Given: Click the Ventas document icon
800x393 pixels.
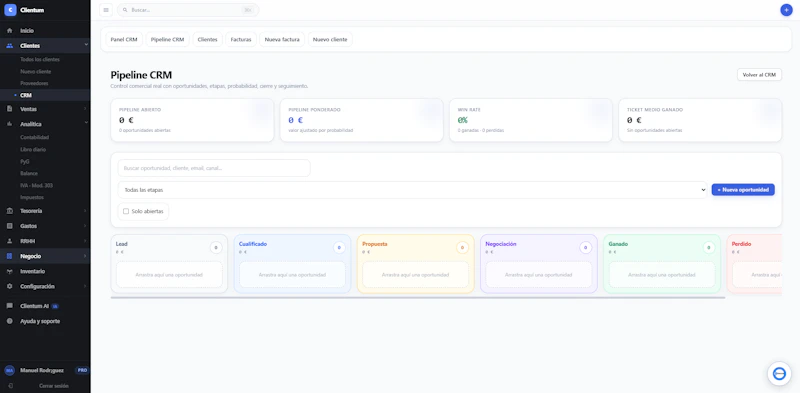Looking at the screenshot, I should tap(10, 109).
